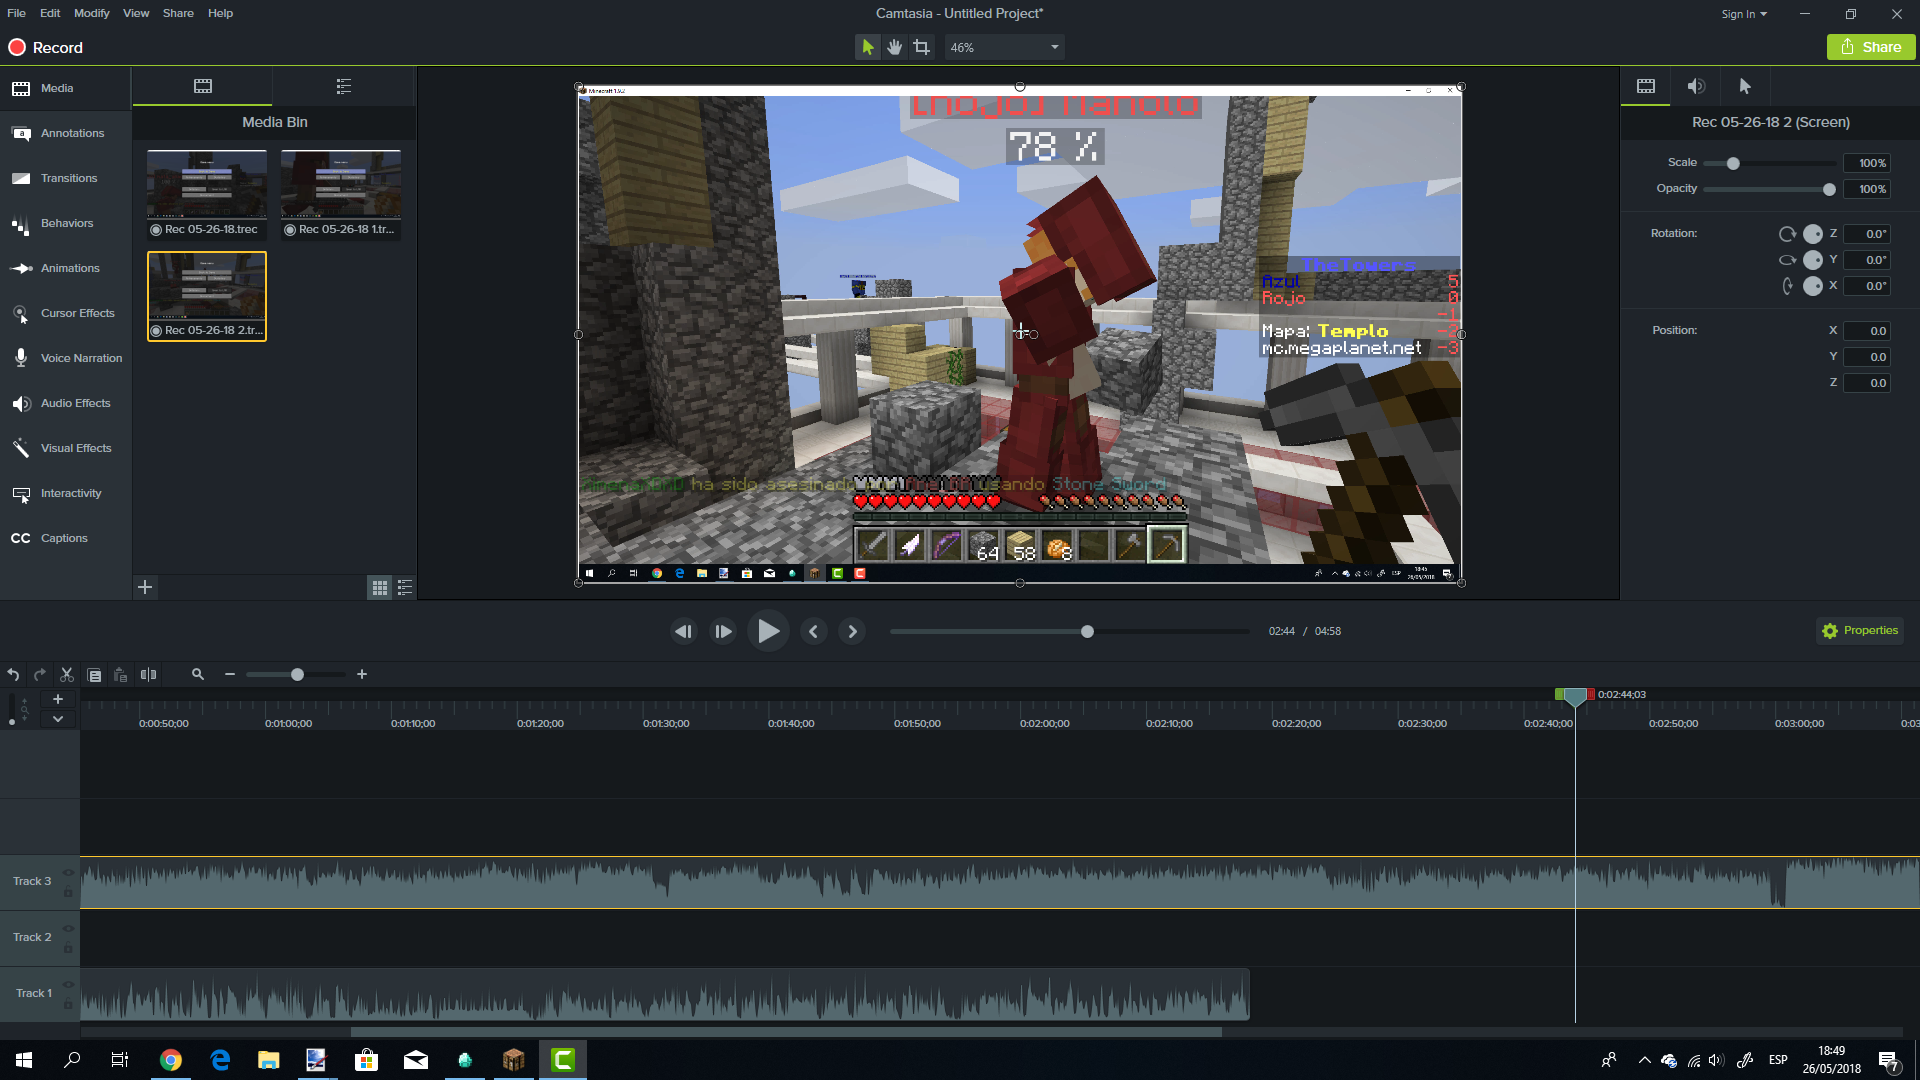Viewport: 1920px width, 1080px height.
Task: Open the visual properties tab
Action: [x=1646, y=86]
